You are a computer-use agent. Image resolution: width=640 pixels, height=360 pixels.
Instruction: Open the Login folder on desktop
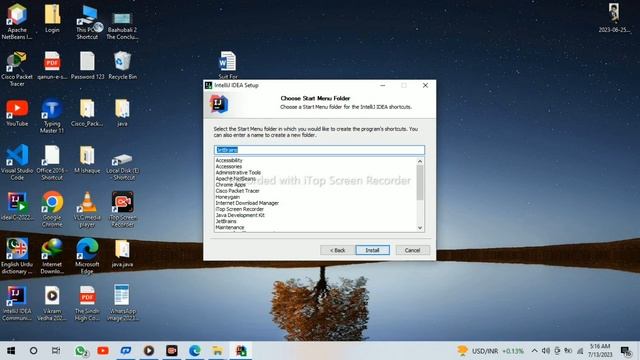click(52, 19)
